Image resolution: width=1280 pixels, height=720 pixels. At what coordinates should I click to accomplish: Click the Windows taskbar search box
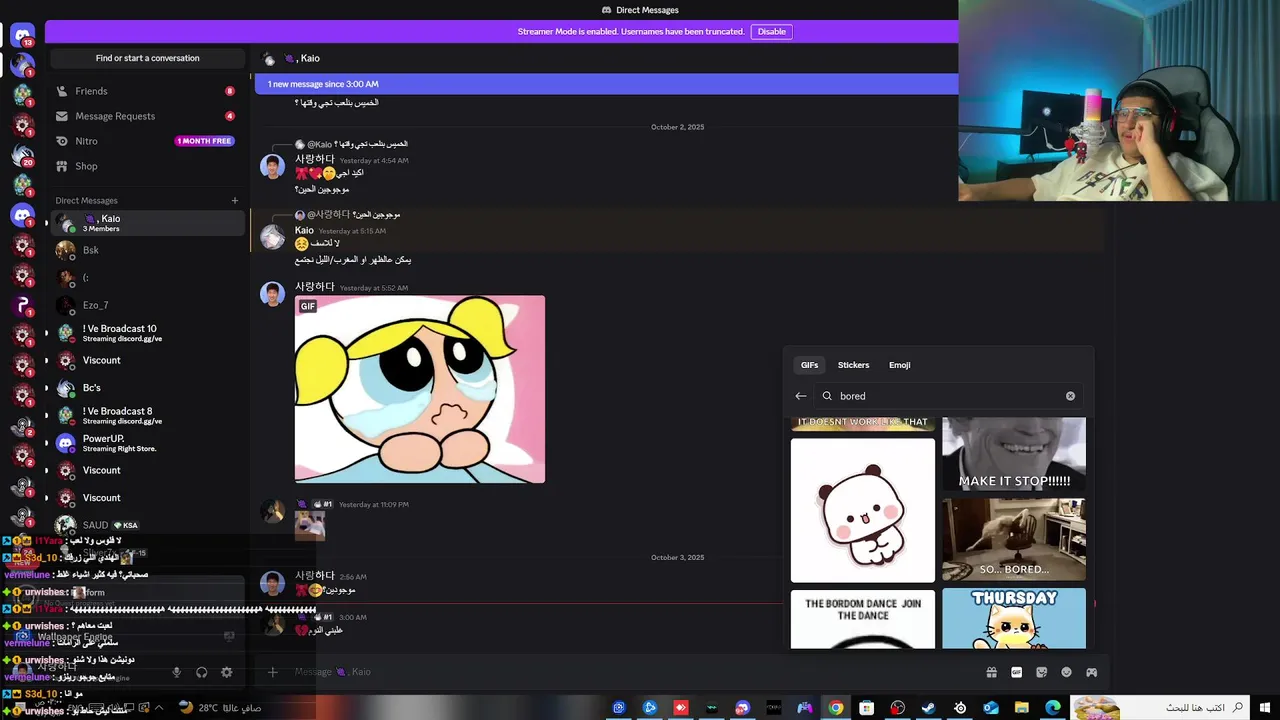(x=1159, y=708)
